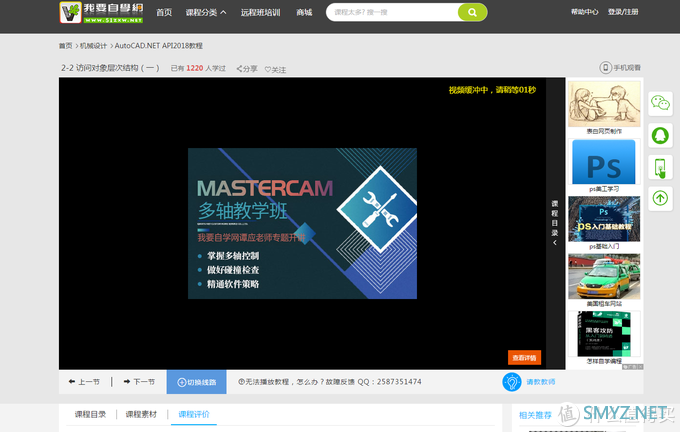Click AutoCAD.NET API2018教程 breadcrumb link

click(x=159, y=46)
